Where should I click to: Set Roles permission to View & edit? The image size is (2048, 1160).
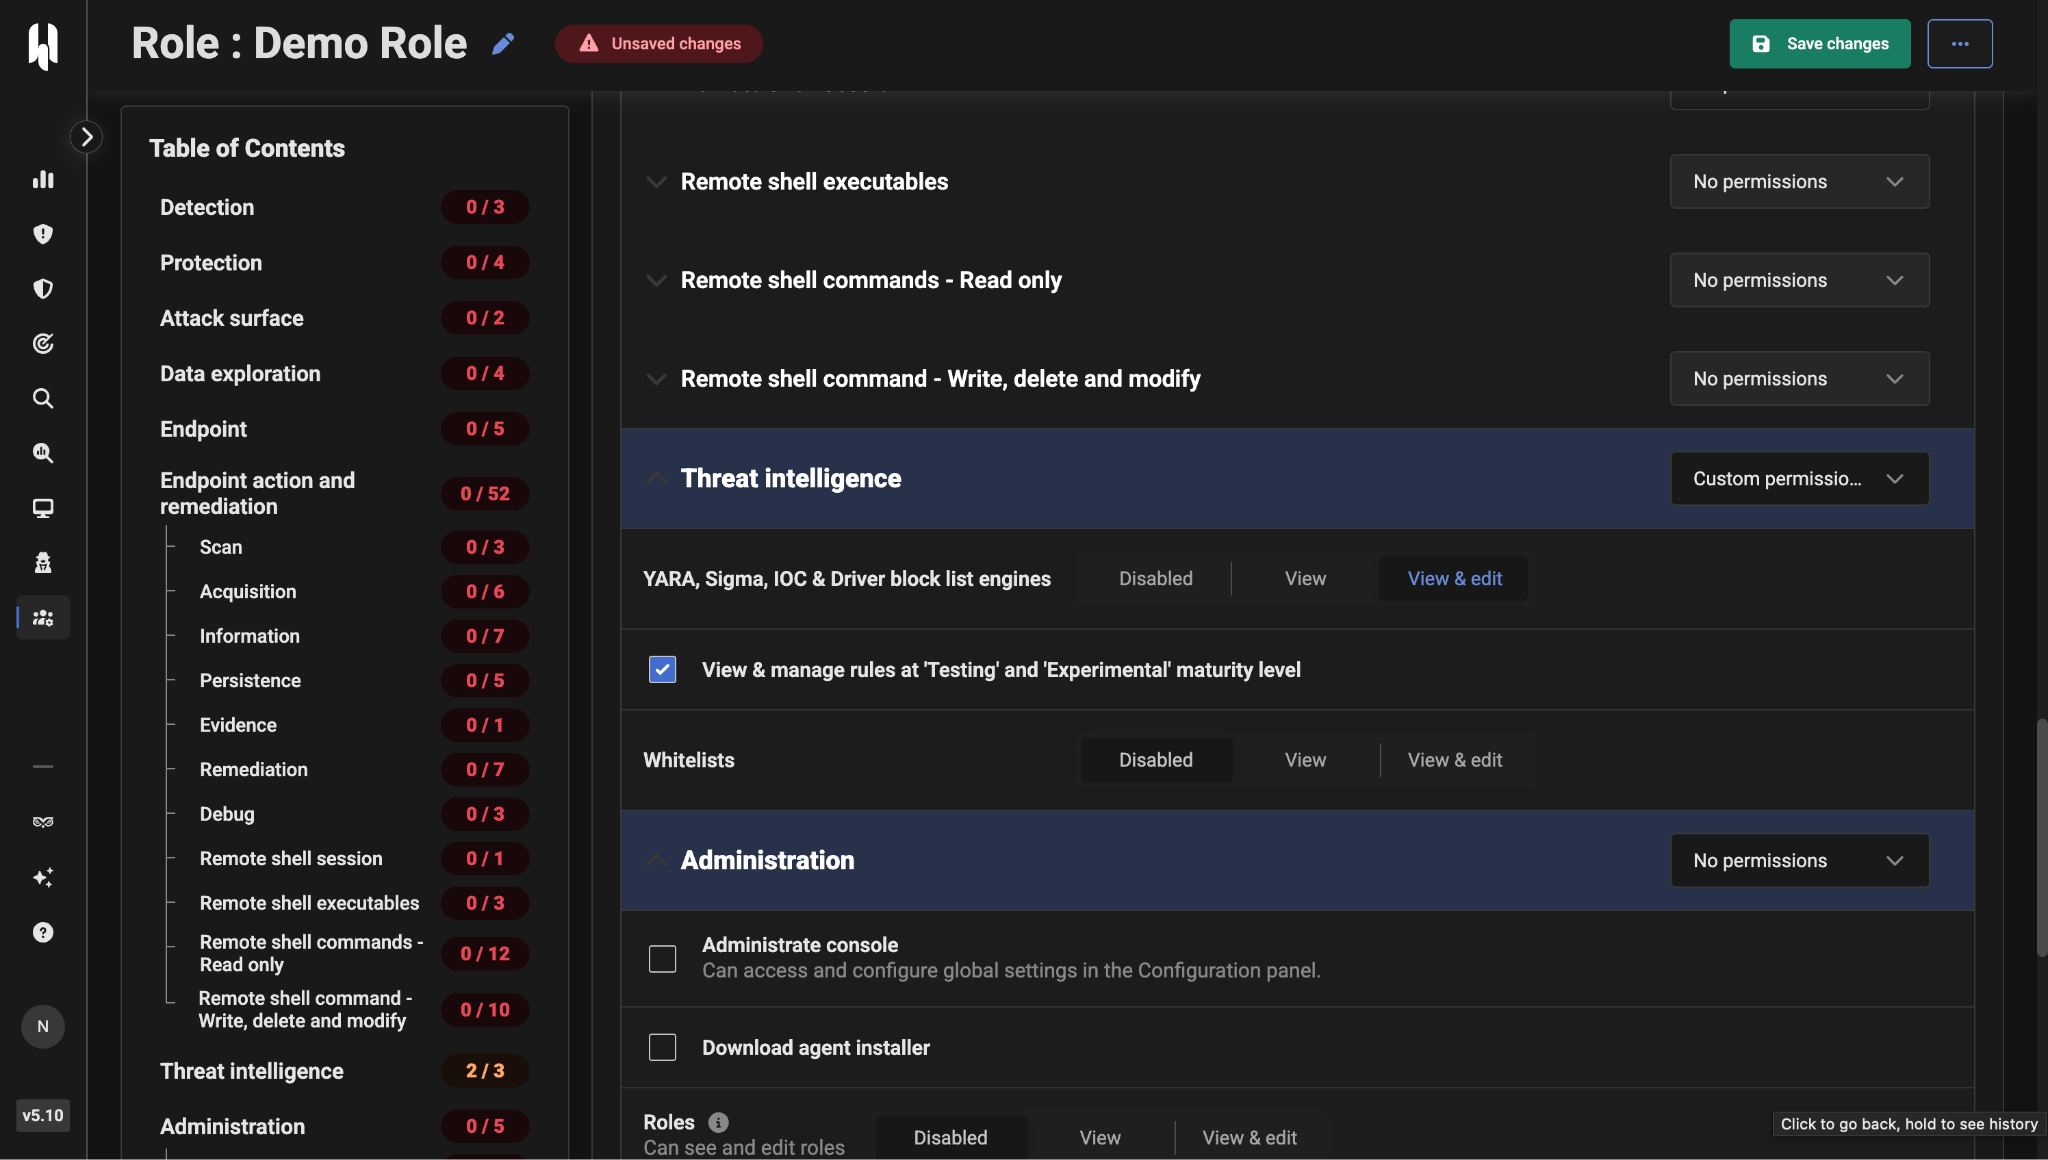(x=1249, y=1138)
